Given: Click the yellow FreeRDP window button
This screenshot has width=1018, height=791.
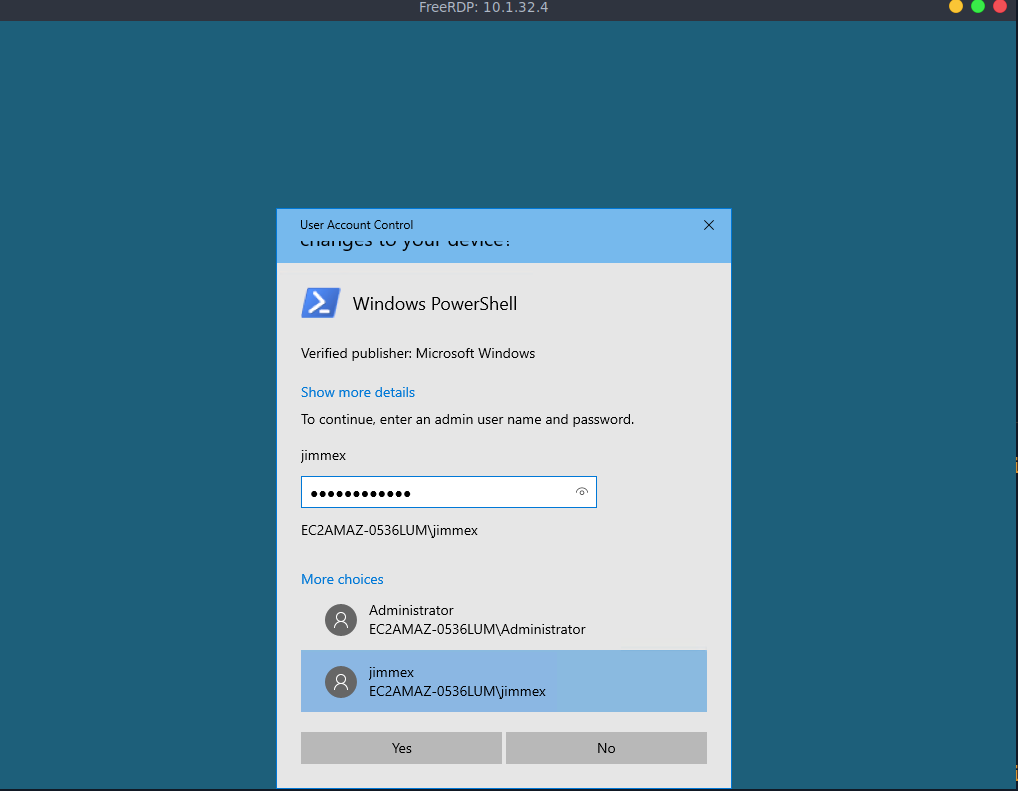Looking at the screenshot, I should 956,6.
